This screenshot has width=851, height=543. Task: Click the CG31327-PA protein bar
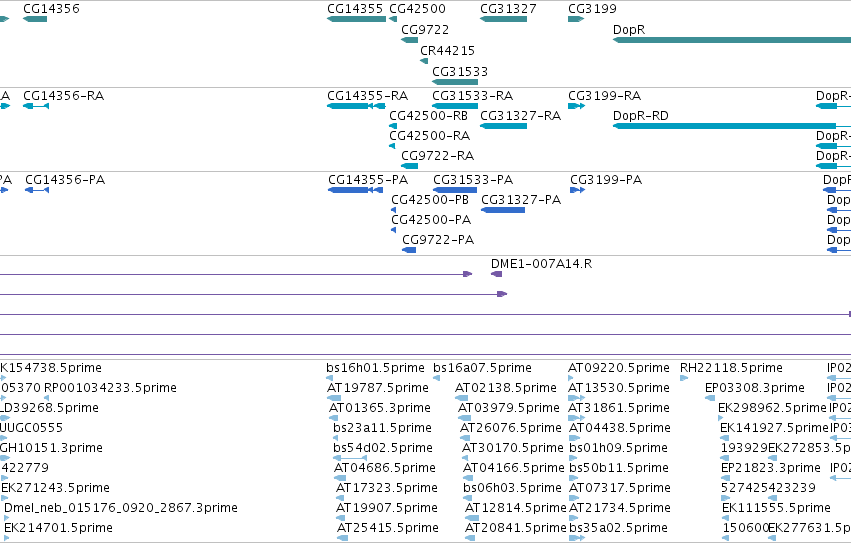[x=503, y=210]
